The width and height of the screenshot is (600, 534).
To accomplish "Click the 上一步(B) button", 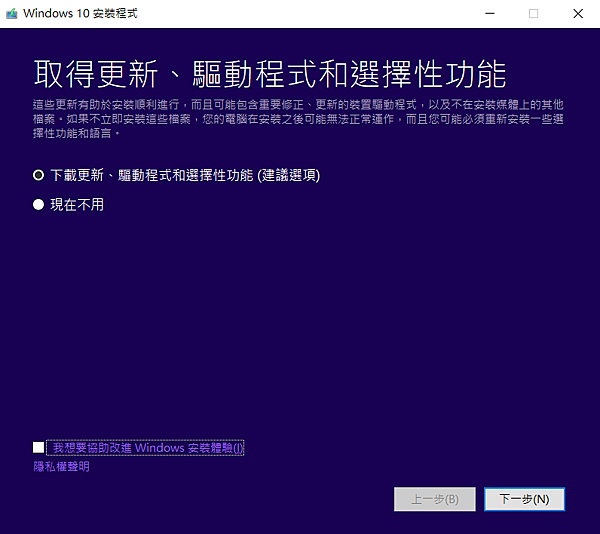I will [435, 499].
